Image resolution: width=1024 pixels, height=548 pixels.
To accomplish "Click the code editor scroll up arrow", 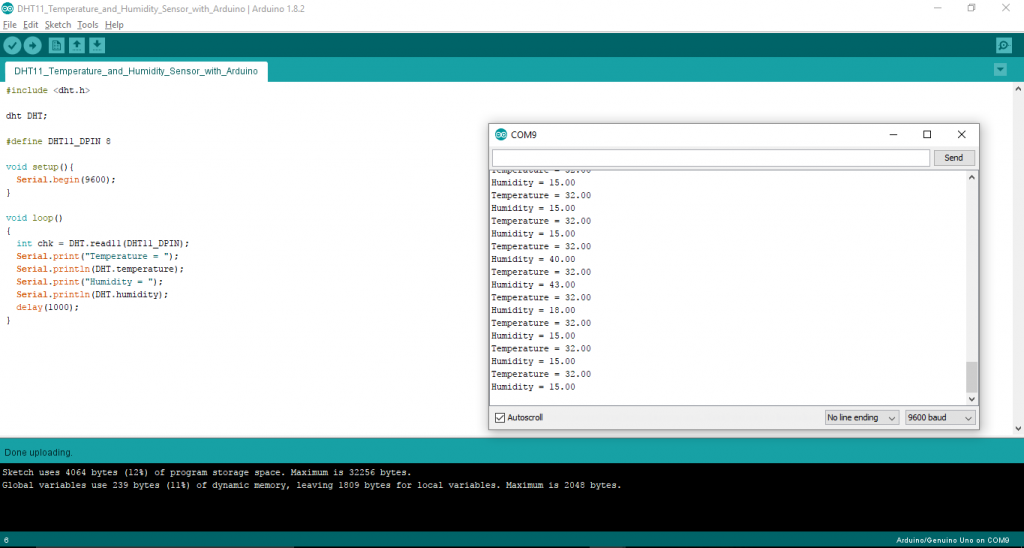I will (x=1018, y=89).
